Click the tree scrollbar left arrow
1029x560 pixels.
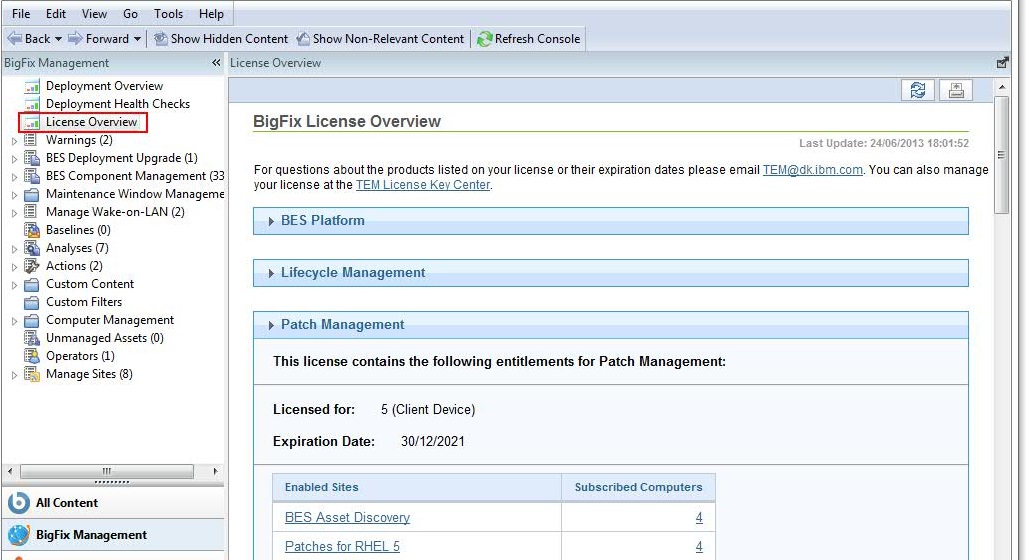(10, 471)
